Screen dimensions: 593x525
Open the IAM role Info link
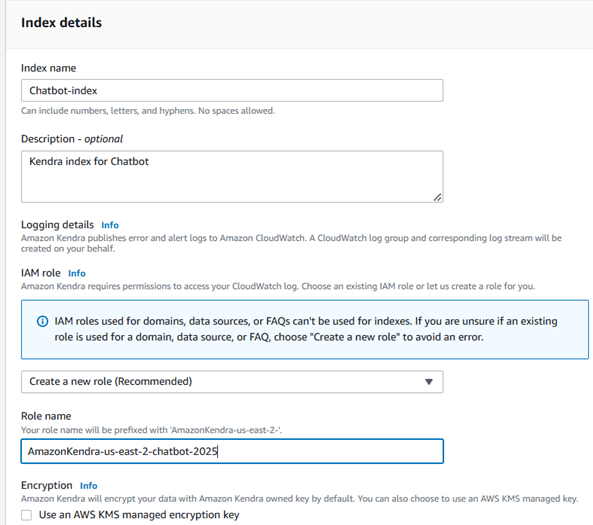click(x=77, y=273)
